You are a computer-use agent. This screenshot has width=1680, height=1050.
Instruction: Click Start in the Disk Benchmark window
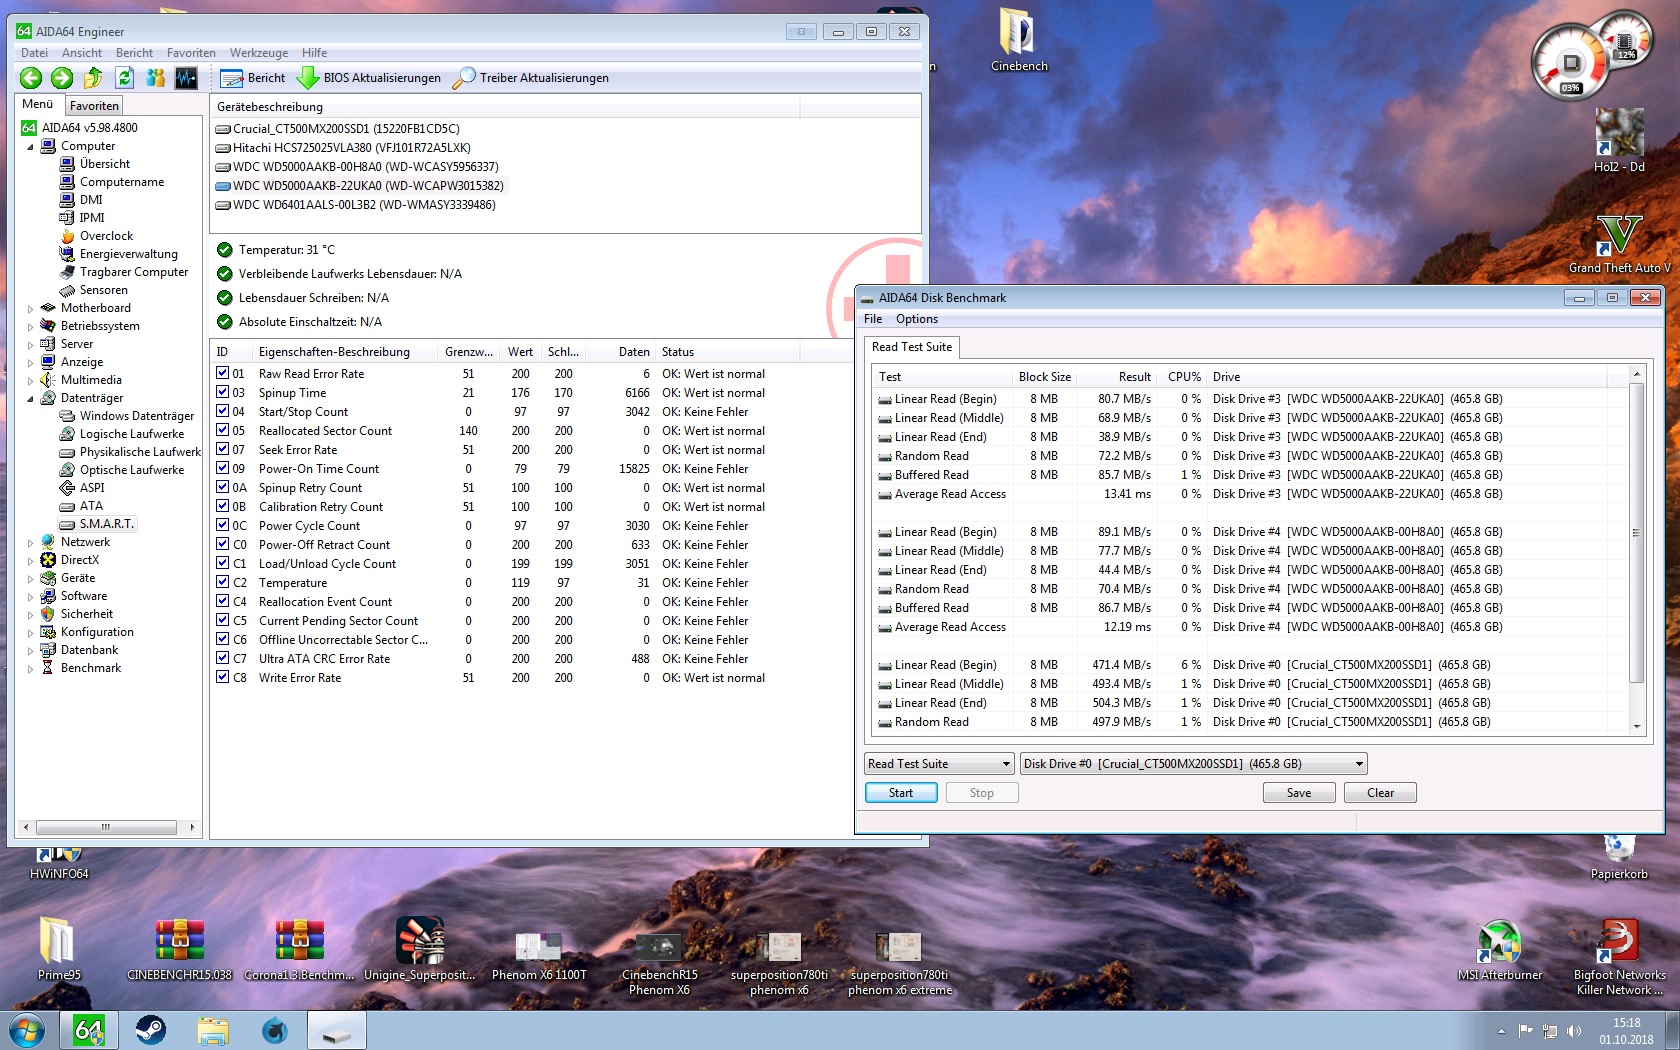pos(901,793)
